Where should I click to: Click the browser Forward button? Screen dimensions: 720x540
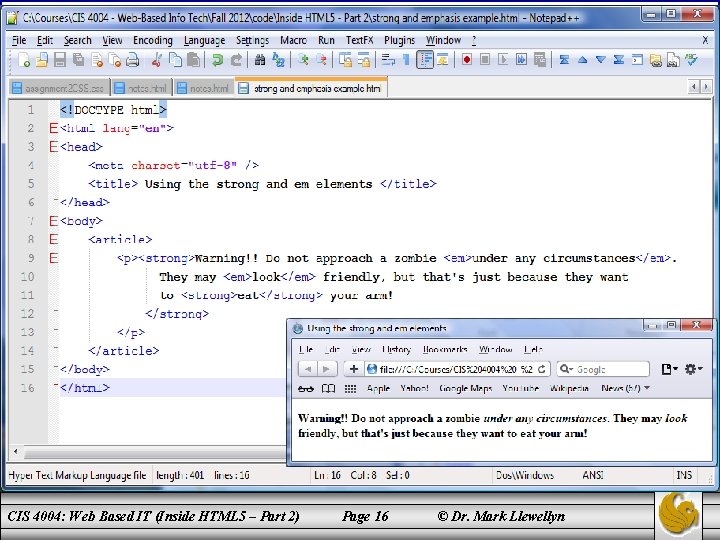coord(327,369)
